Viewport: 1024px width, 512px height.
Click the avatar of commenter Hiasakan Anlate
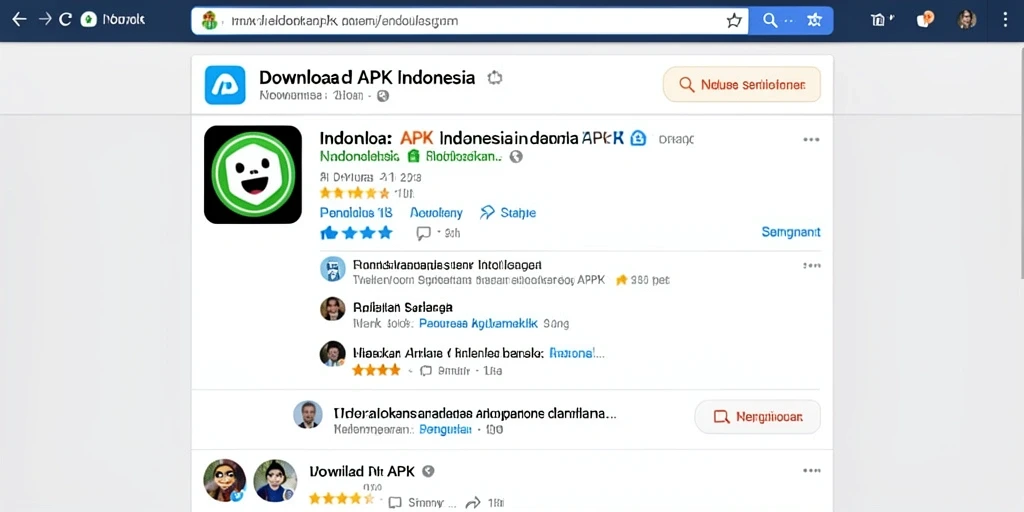pyautogui.click(x=332, y=353)
